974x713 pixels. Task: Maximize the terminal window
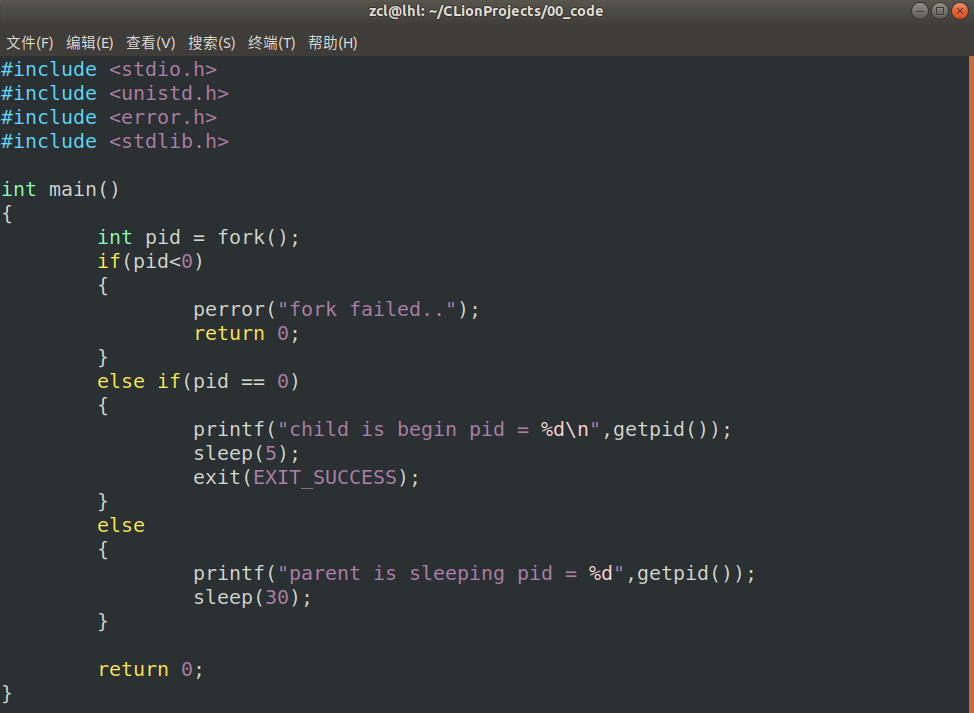coord(939,11)
